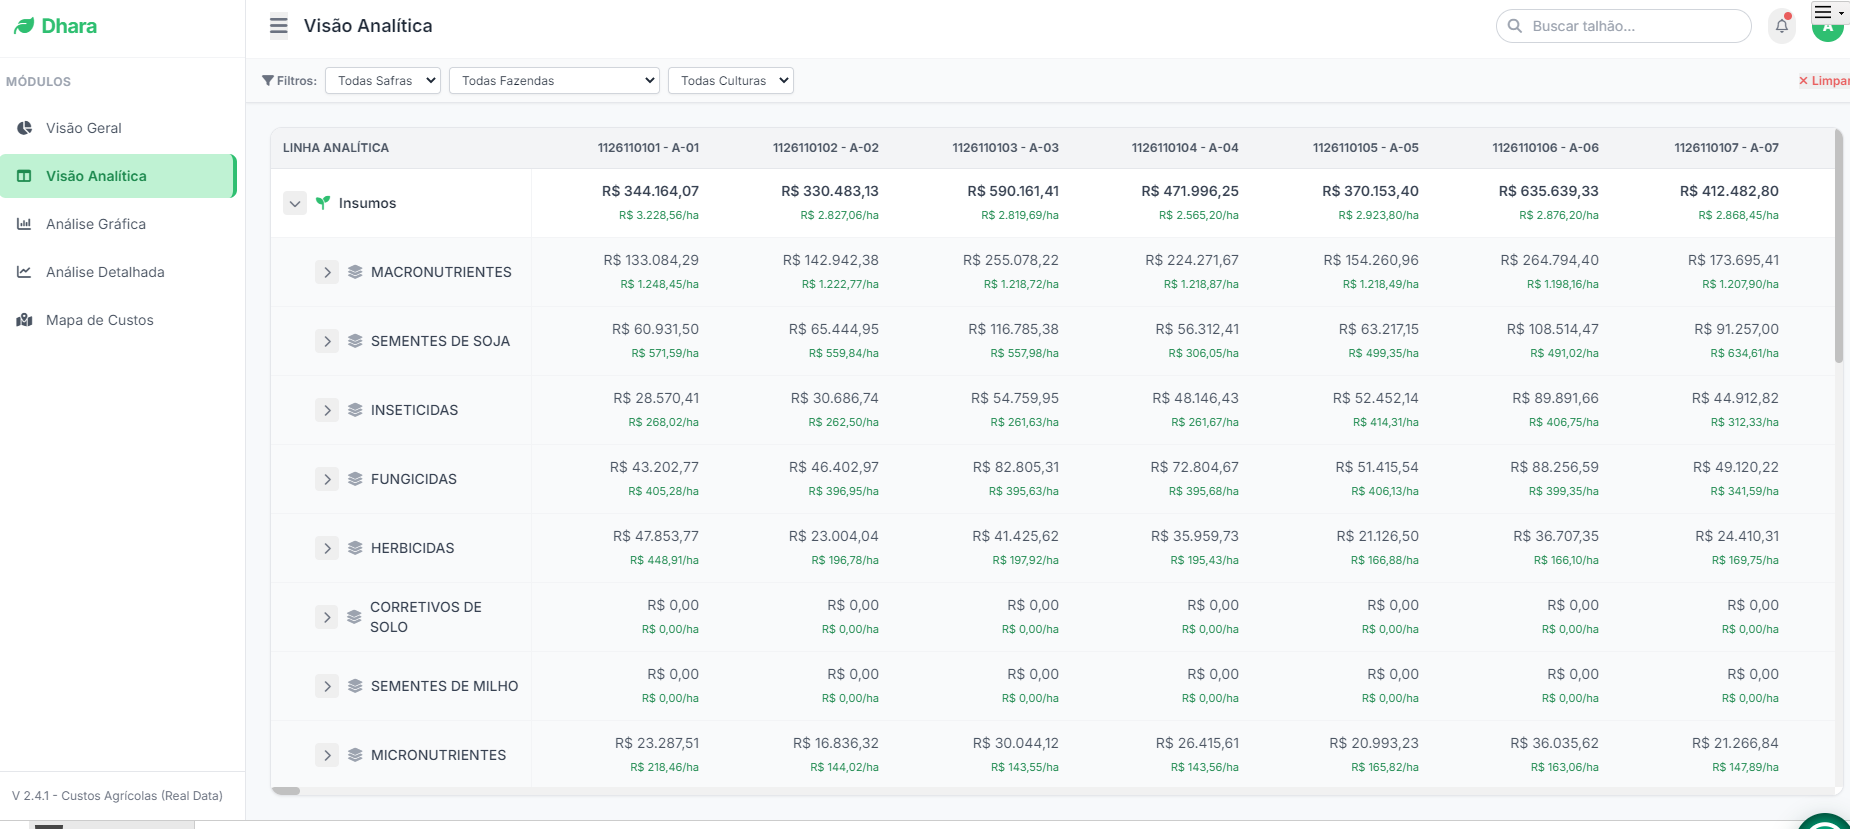
Task: Click the hamburger menu icon beside Visão Analítica
Action: click(x=279, y=26)
